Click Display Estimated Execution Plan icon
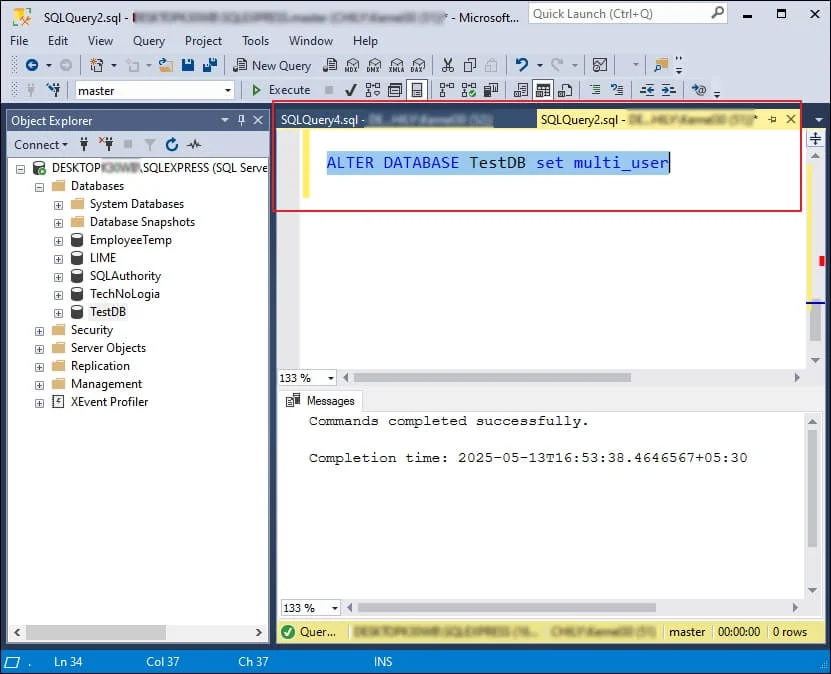Image resolution: width=831 pixels, height=674 pixels. click(373, 90)
